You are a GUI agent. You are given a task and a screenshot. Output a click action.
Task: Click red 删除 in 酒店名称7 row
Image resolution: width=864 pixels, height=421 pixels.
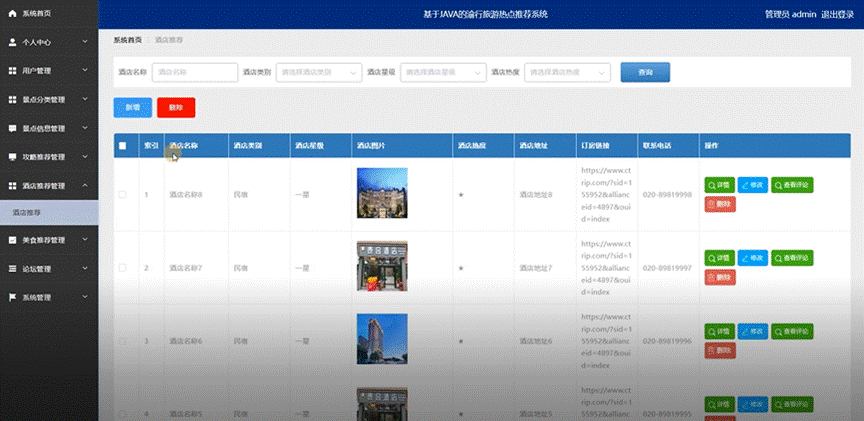[x=720, y=277]
